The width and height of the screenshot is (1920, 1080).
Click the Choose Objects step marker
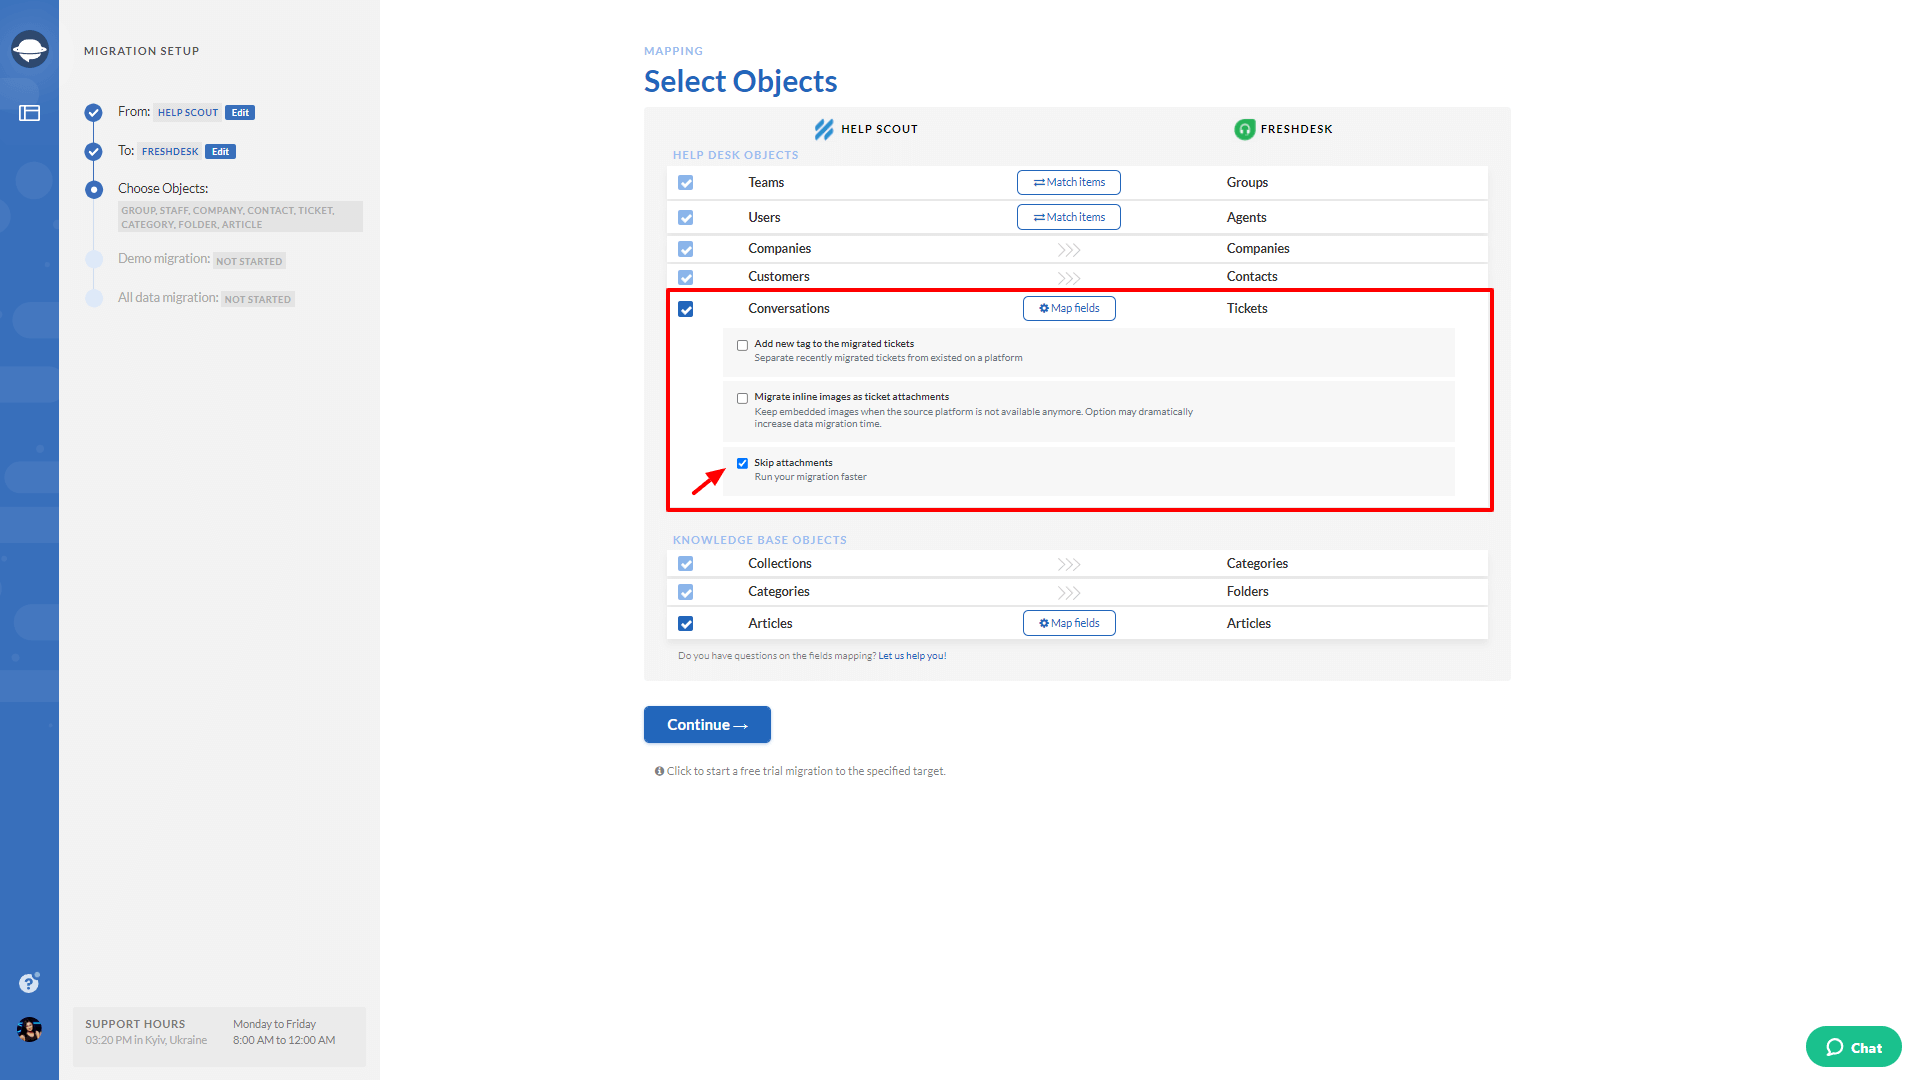pos(94,189)
